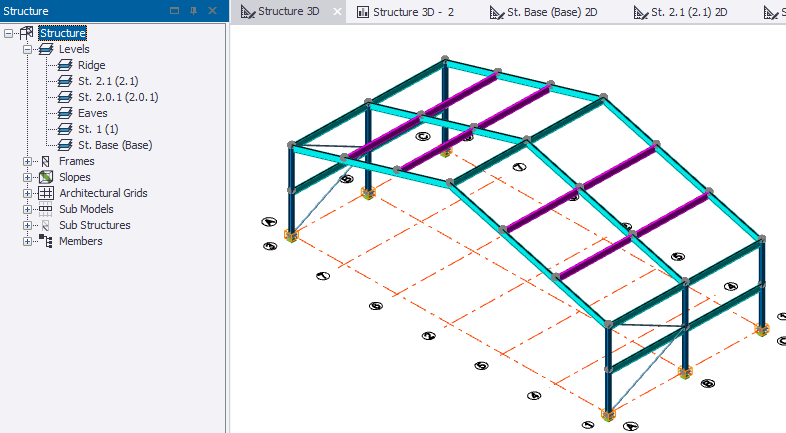Viewport: 786px width, 433px height.
Task: Expand the Frames tree node
Action: pos(28,161)
